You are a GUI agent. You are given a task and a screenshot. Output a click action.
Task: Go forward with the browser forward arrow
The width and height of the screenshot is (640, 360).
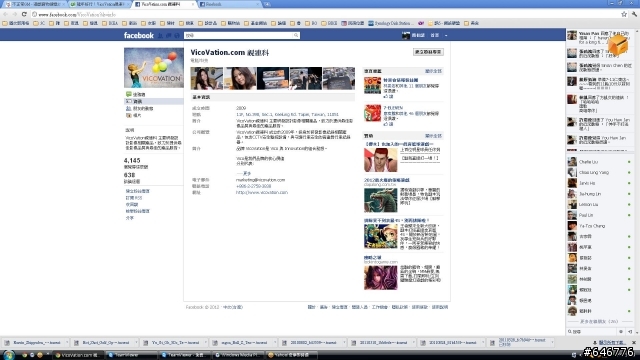coord(15,14)
